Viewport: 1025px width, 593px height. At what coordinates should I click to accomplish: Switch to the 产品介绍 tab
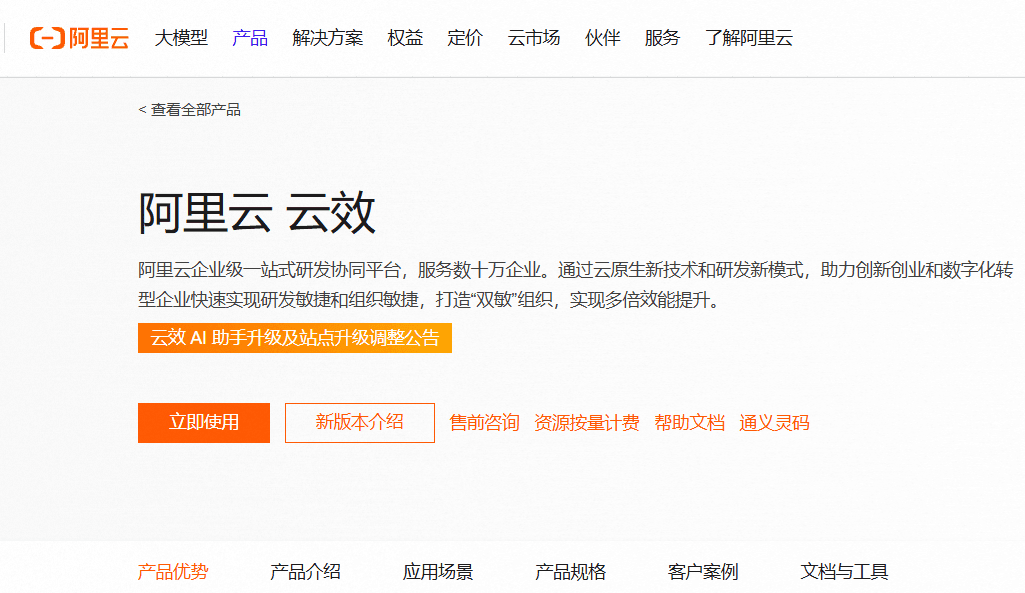pos(305,572)
